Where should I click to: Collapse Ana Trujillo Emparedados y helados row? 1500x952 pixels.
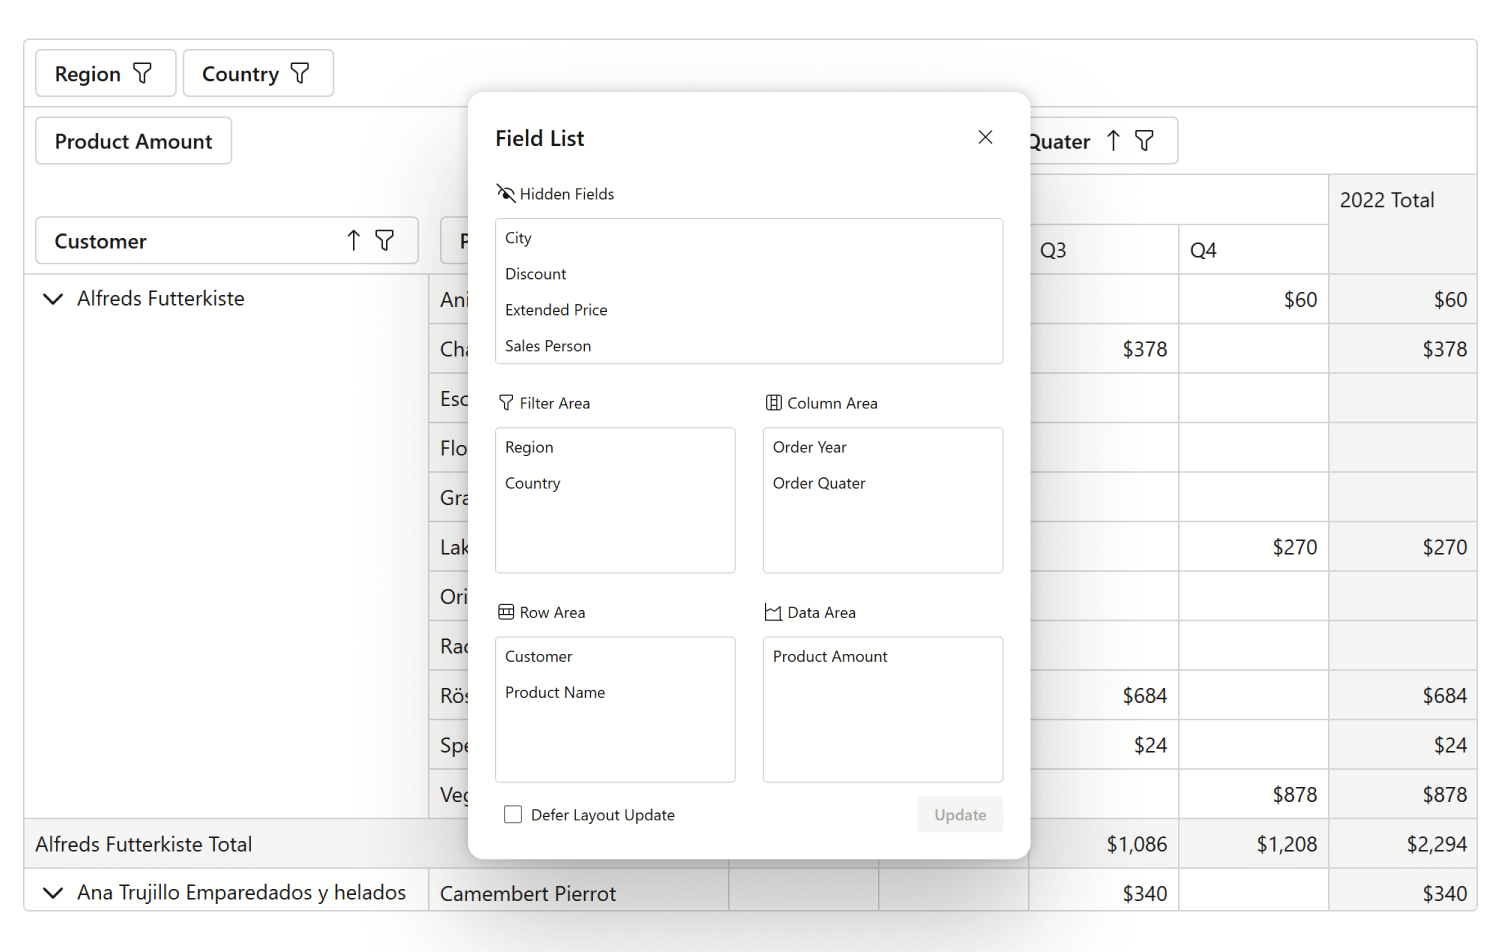coord(53,892)
